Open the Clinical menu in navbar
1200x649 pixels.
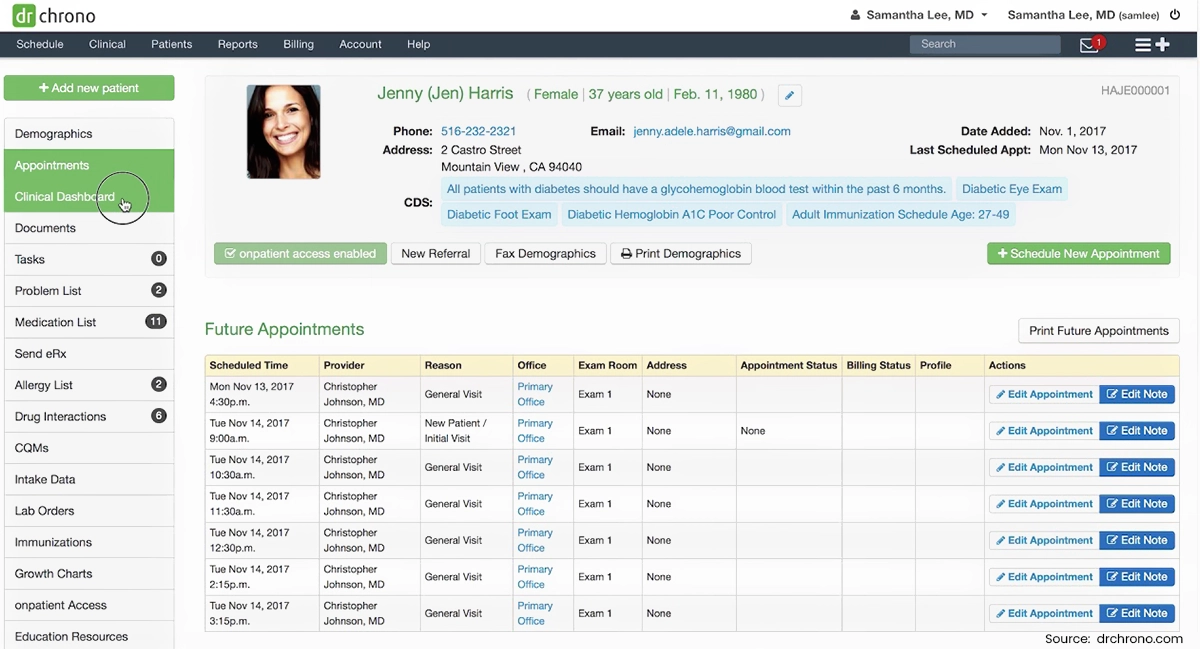click(x=107, y=44)
